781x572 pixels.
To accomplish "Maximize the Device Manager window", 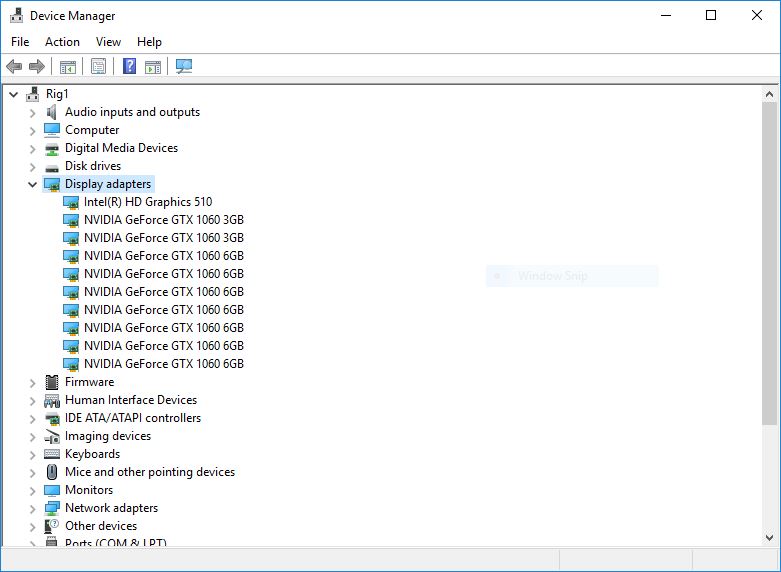I will click(x=711, y=15).
